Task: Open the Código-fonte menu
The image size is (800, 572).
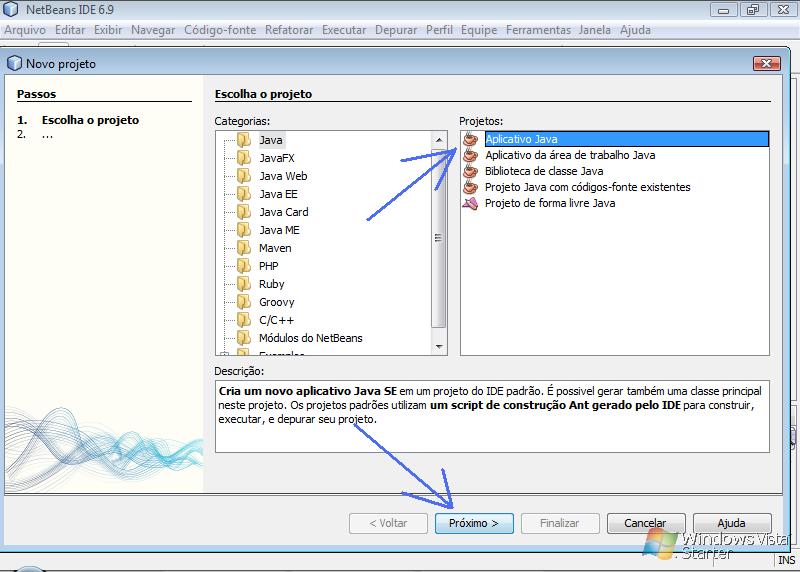Action: pos(220,30)
